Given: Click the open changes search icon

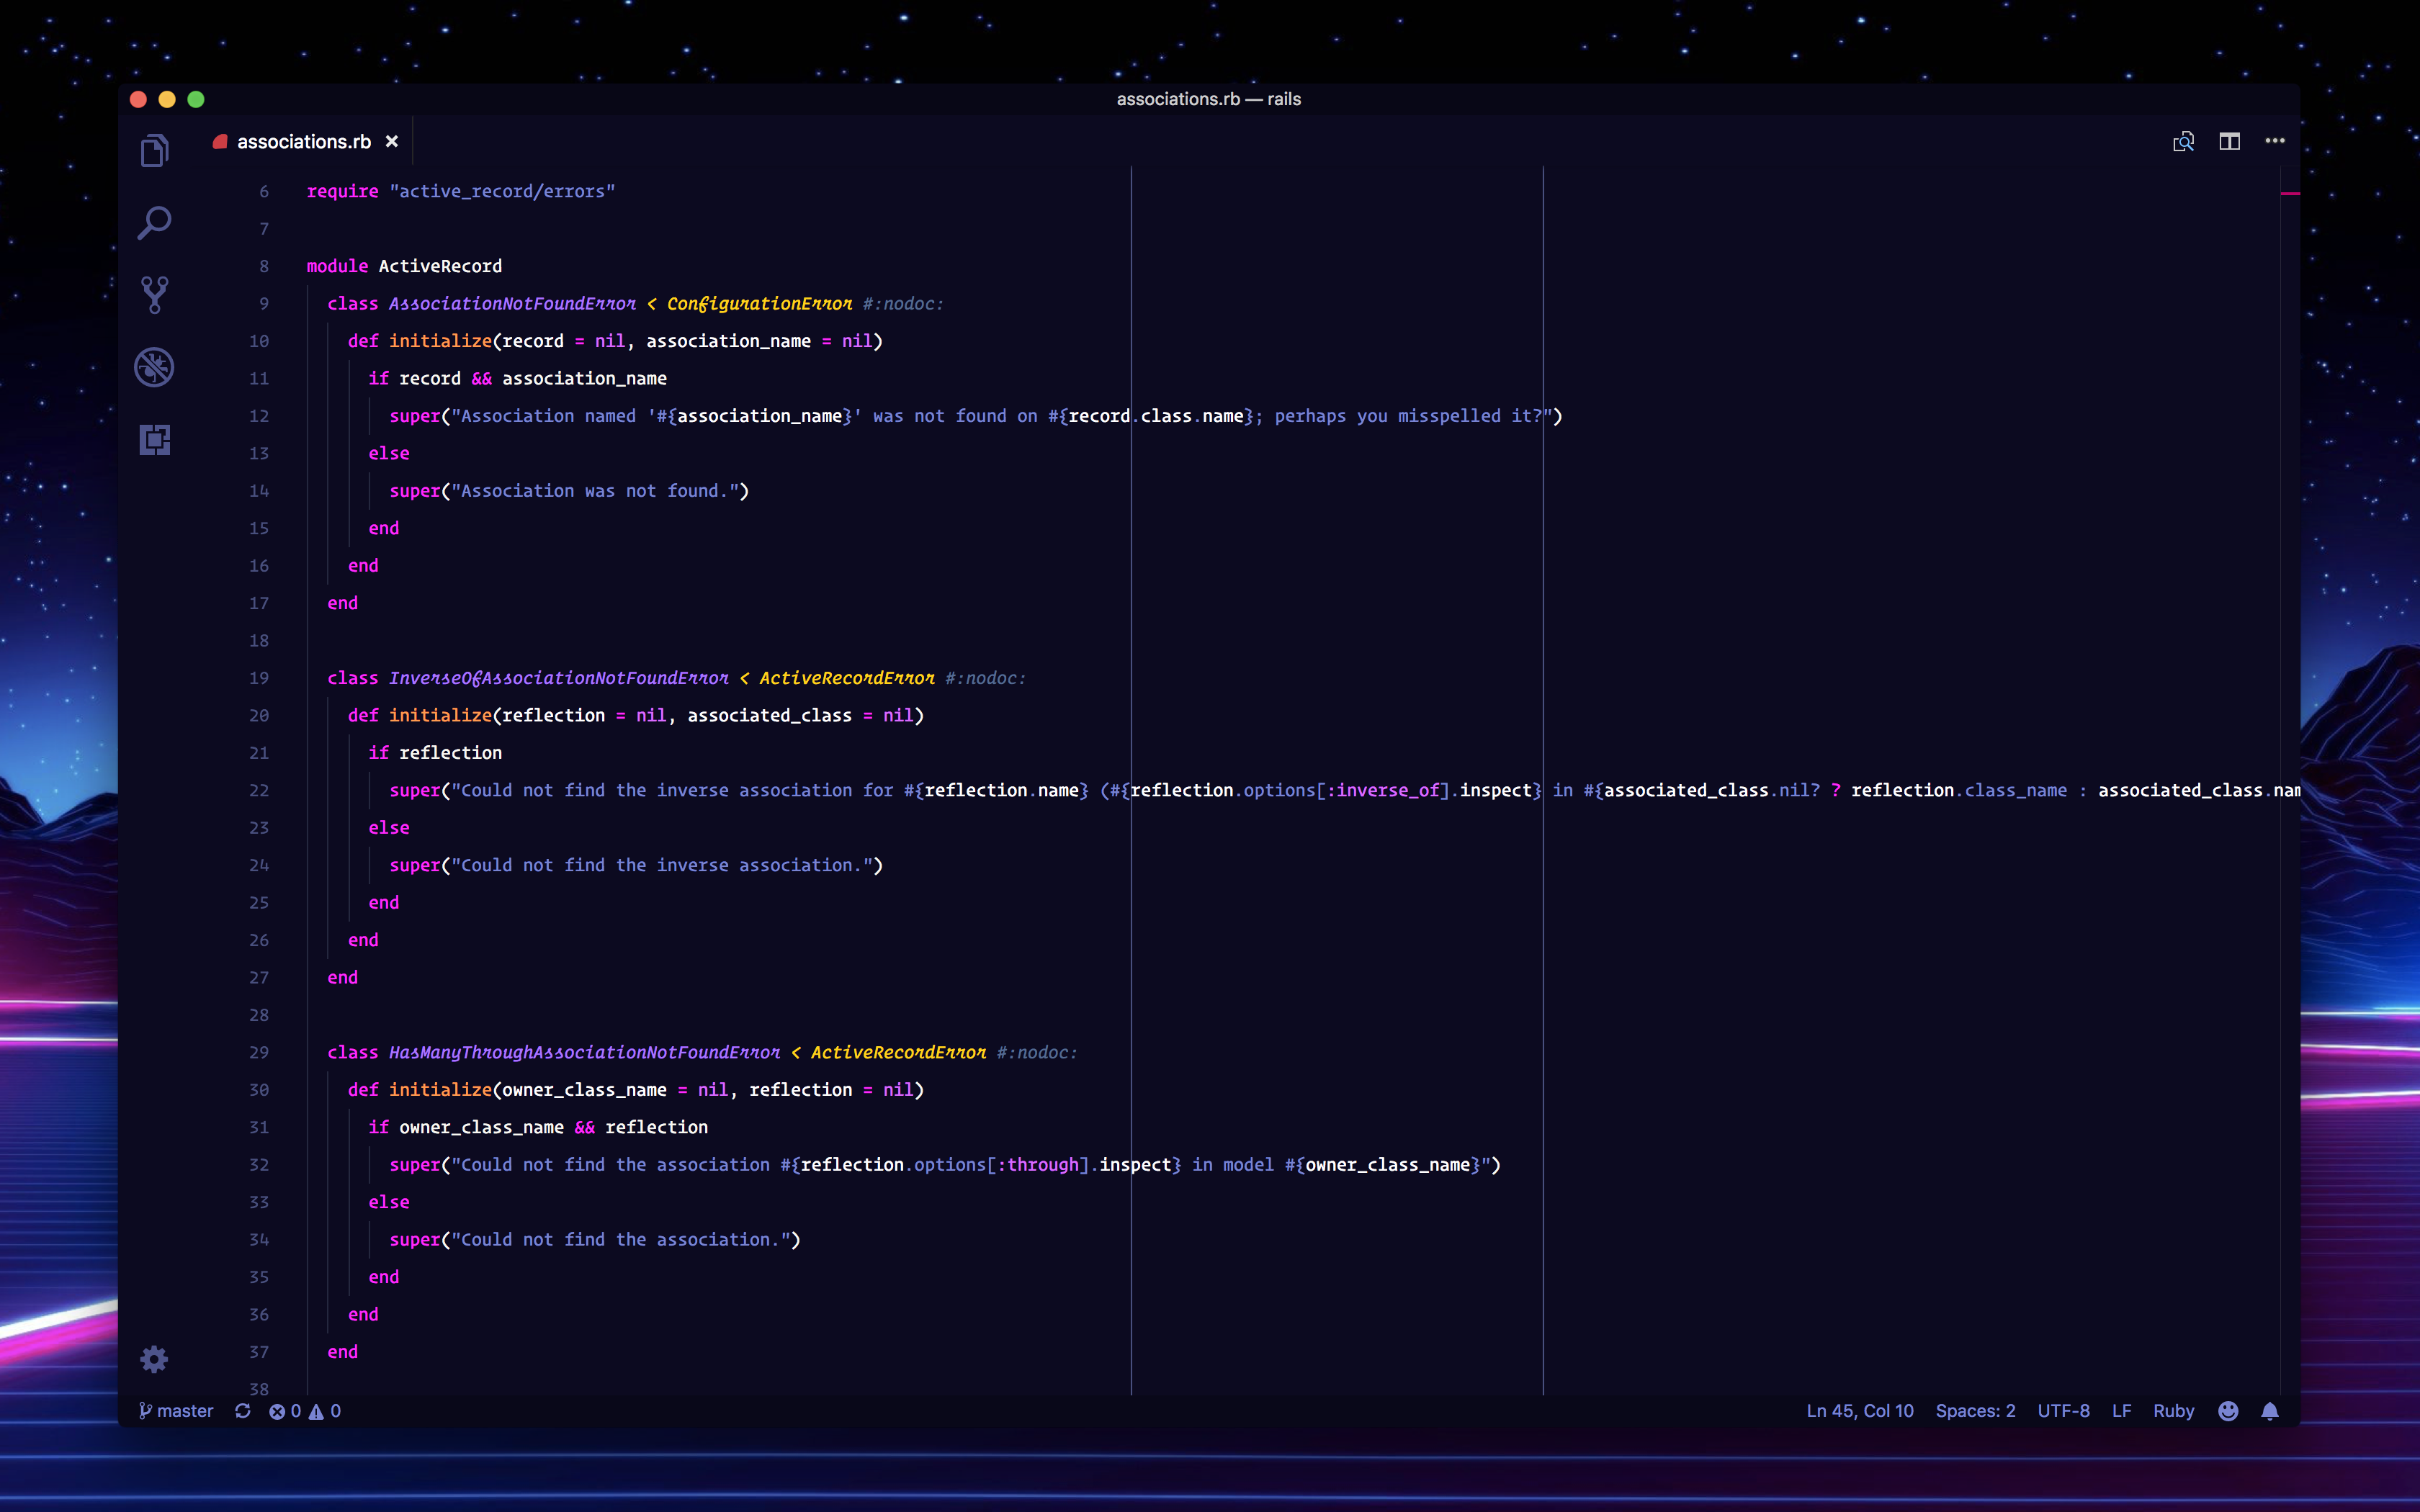Looking at the screenshot, I should click(2183, 141).
